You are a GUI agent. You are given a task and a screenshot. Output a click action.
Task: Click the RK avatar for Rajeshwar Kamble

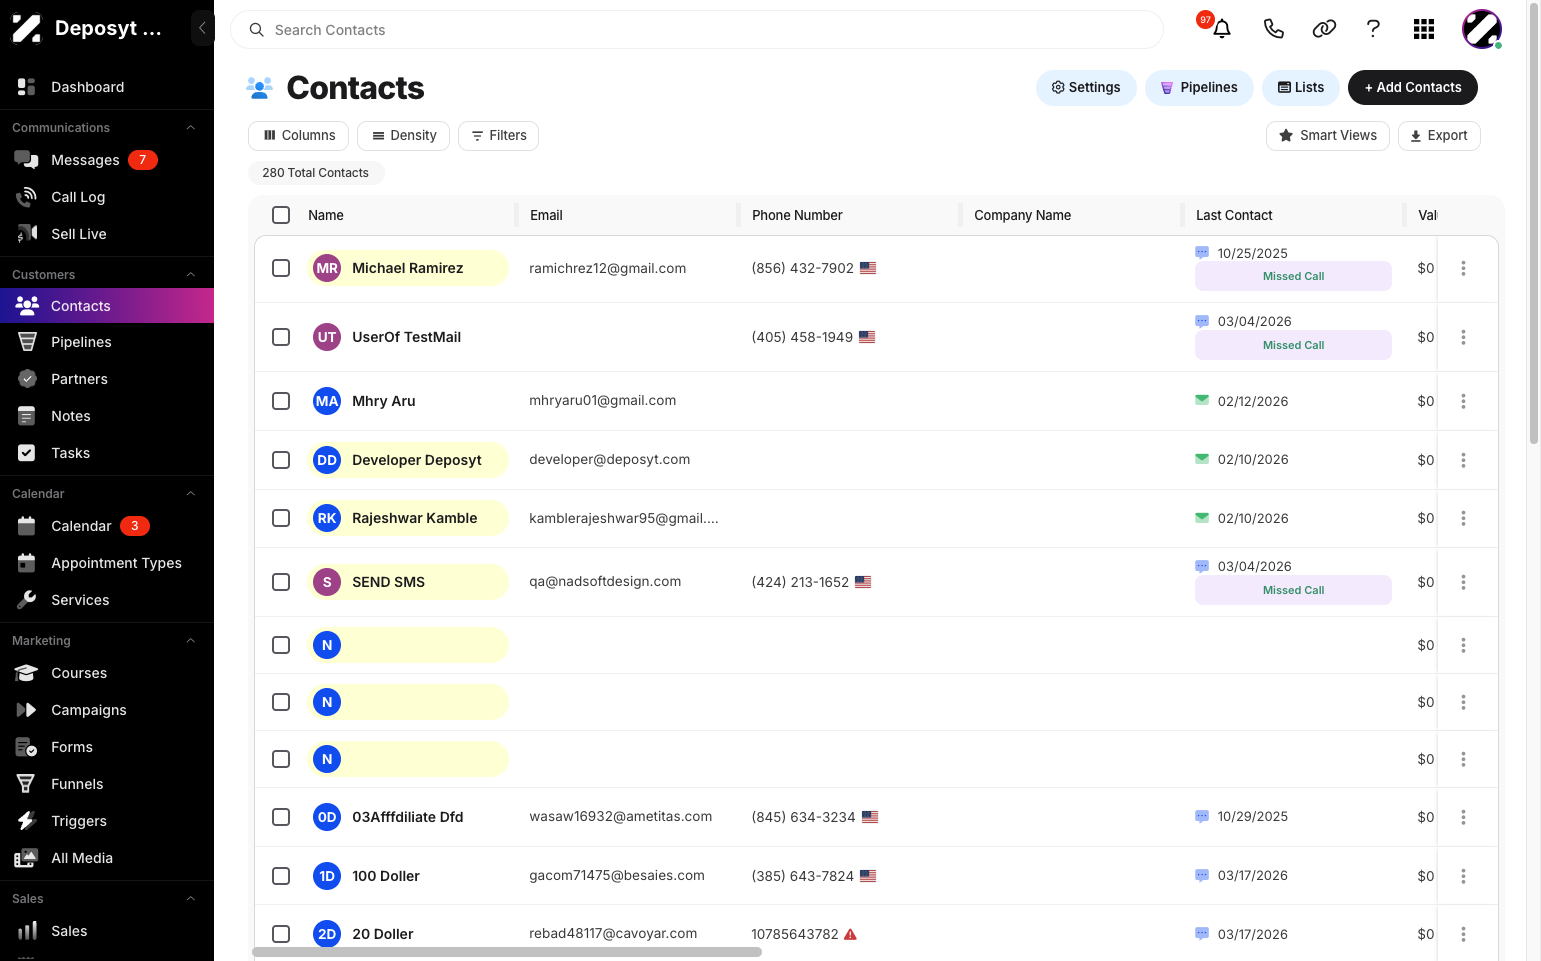click(327, 518)
